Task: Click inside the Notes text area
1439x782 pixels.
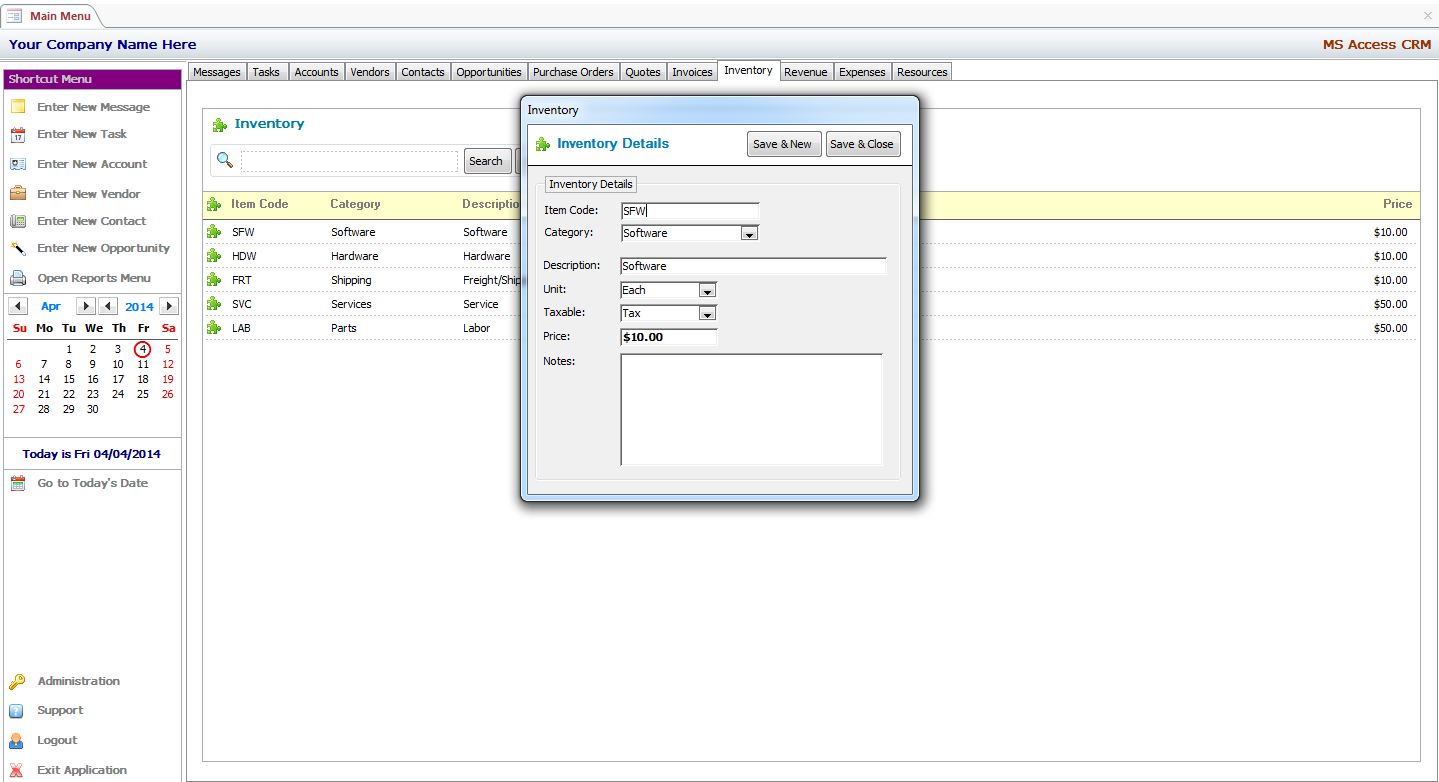Action: coord(751,409)
